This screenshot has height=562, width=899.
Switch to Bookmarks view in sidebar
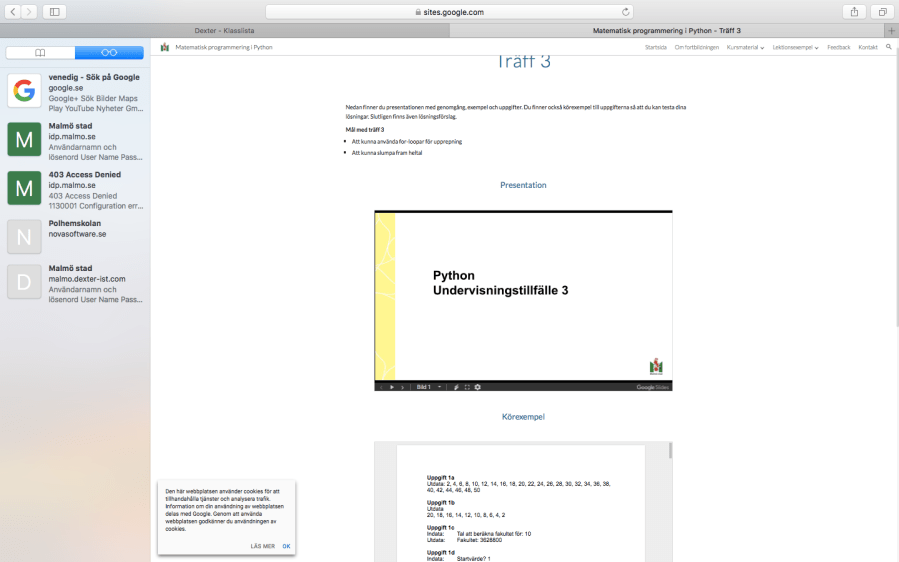tap(40, 52)
